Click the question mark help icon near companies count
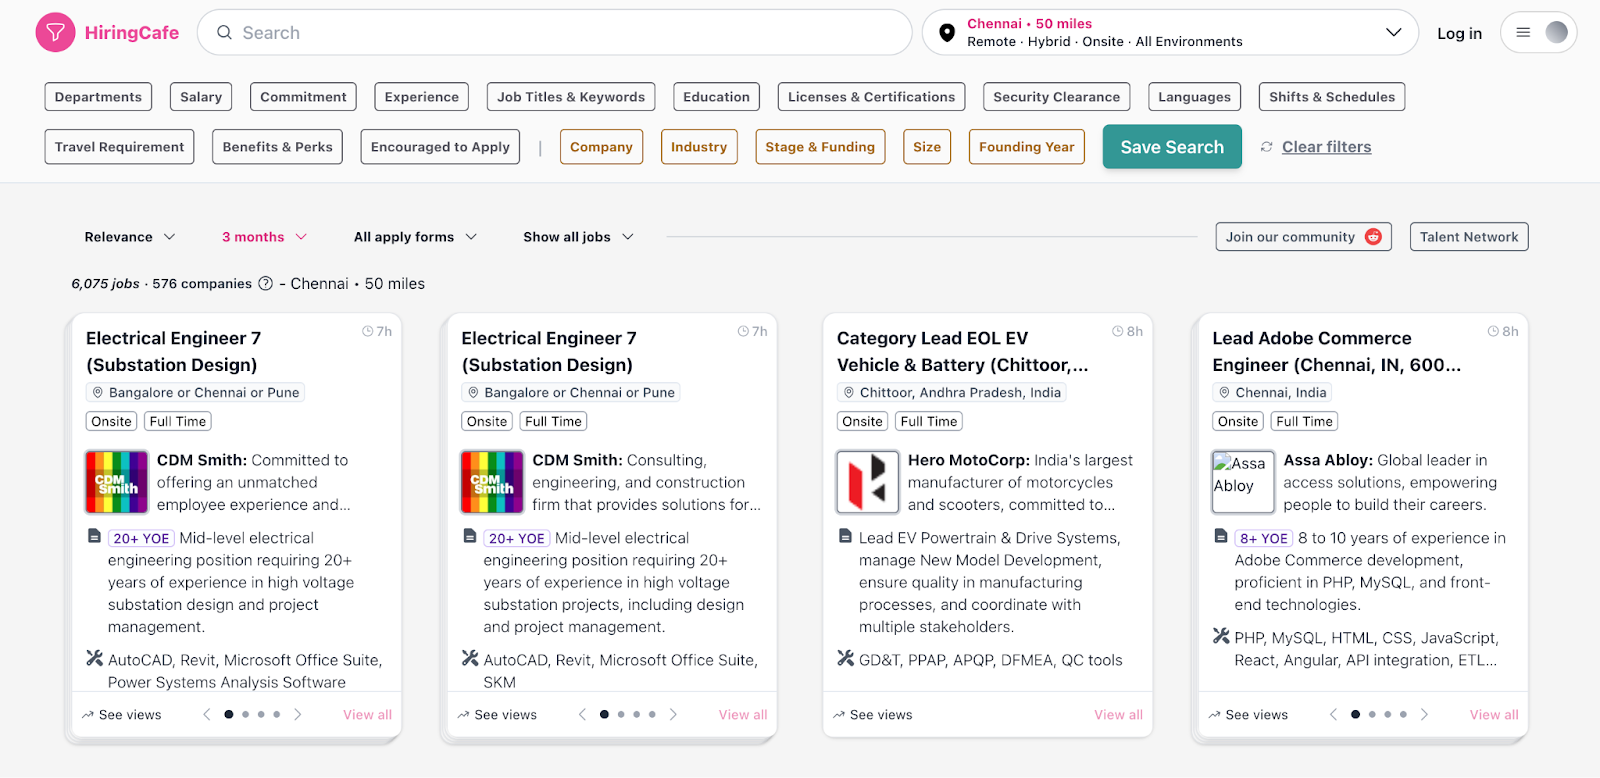 point(266,284)
